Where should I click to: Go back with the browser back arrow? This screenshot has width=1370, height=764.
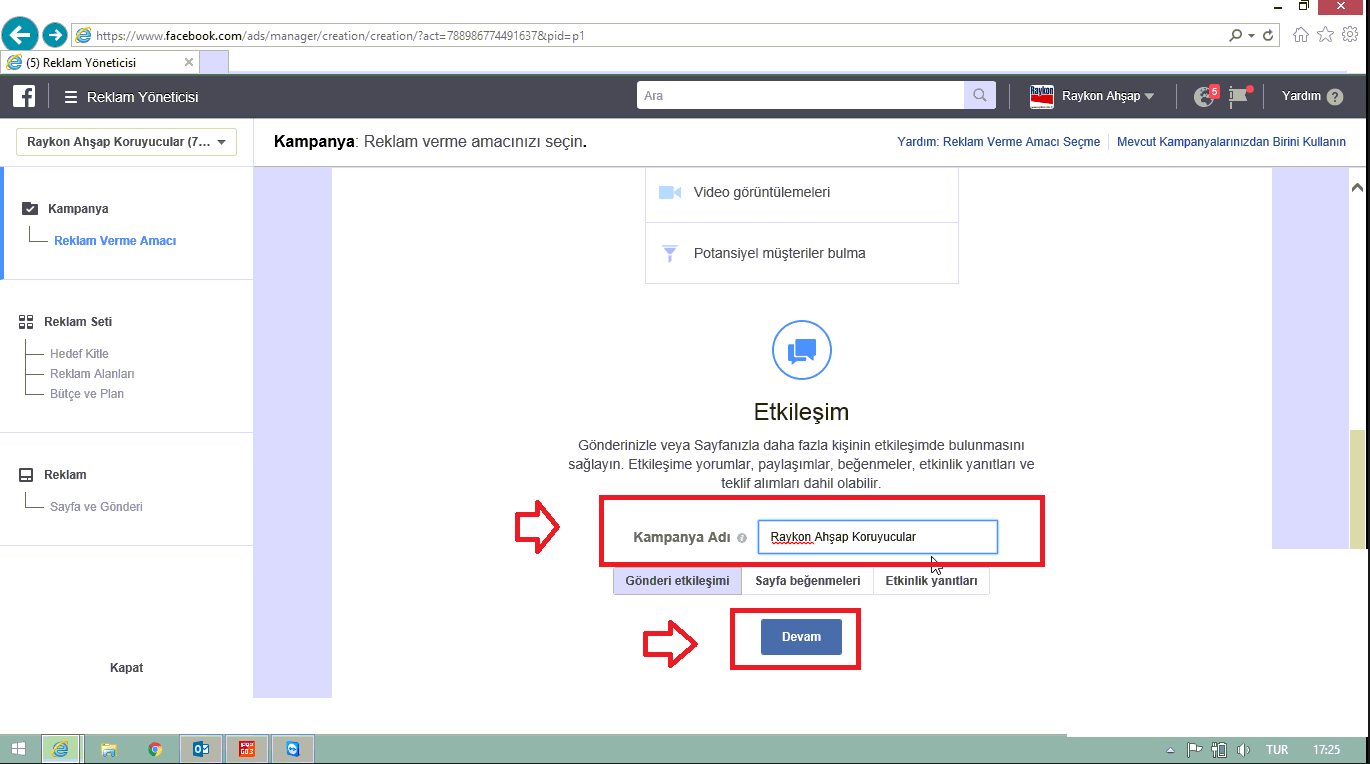[x=20, y=35]
